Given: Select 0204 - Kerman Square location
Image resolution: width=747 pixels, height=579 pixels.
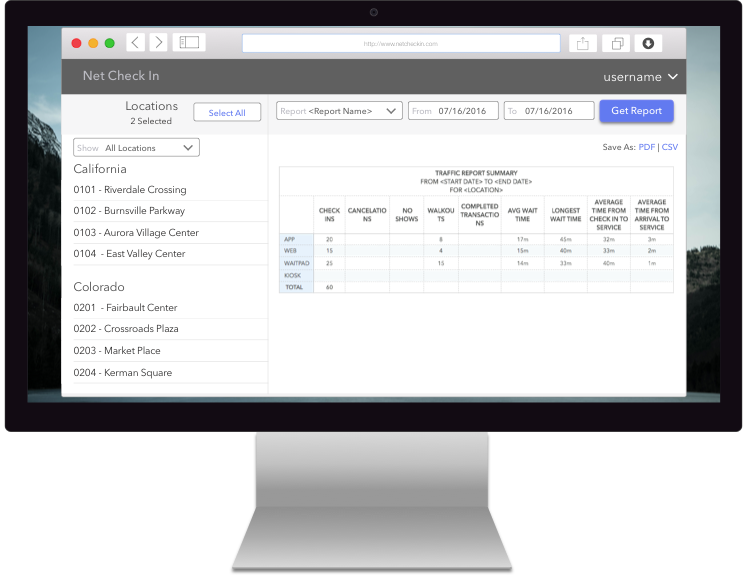Looking at the screenshot, I should point(123,373).
